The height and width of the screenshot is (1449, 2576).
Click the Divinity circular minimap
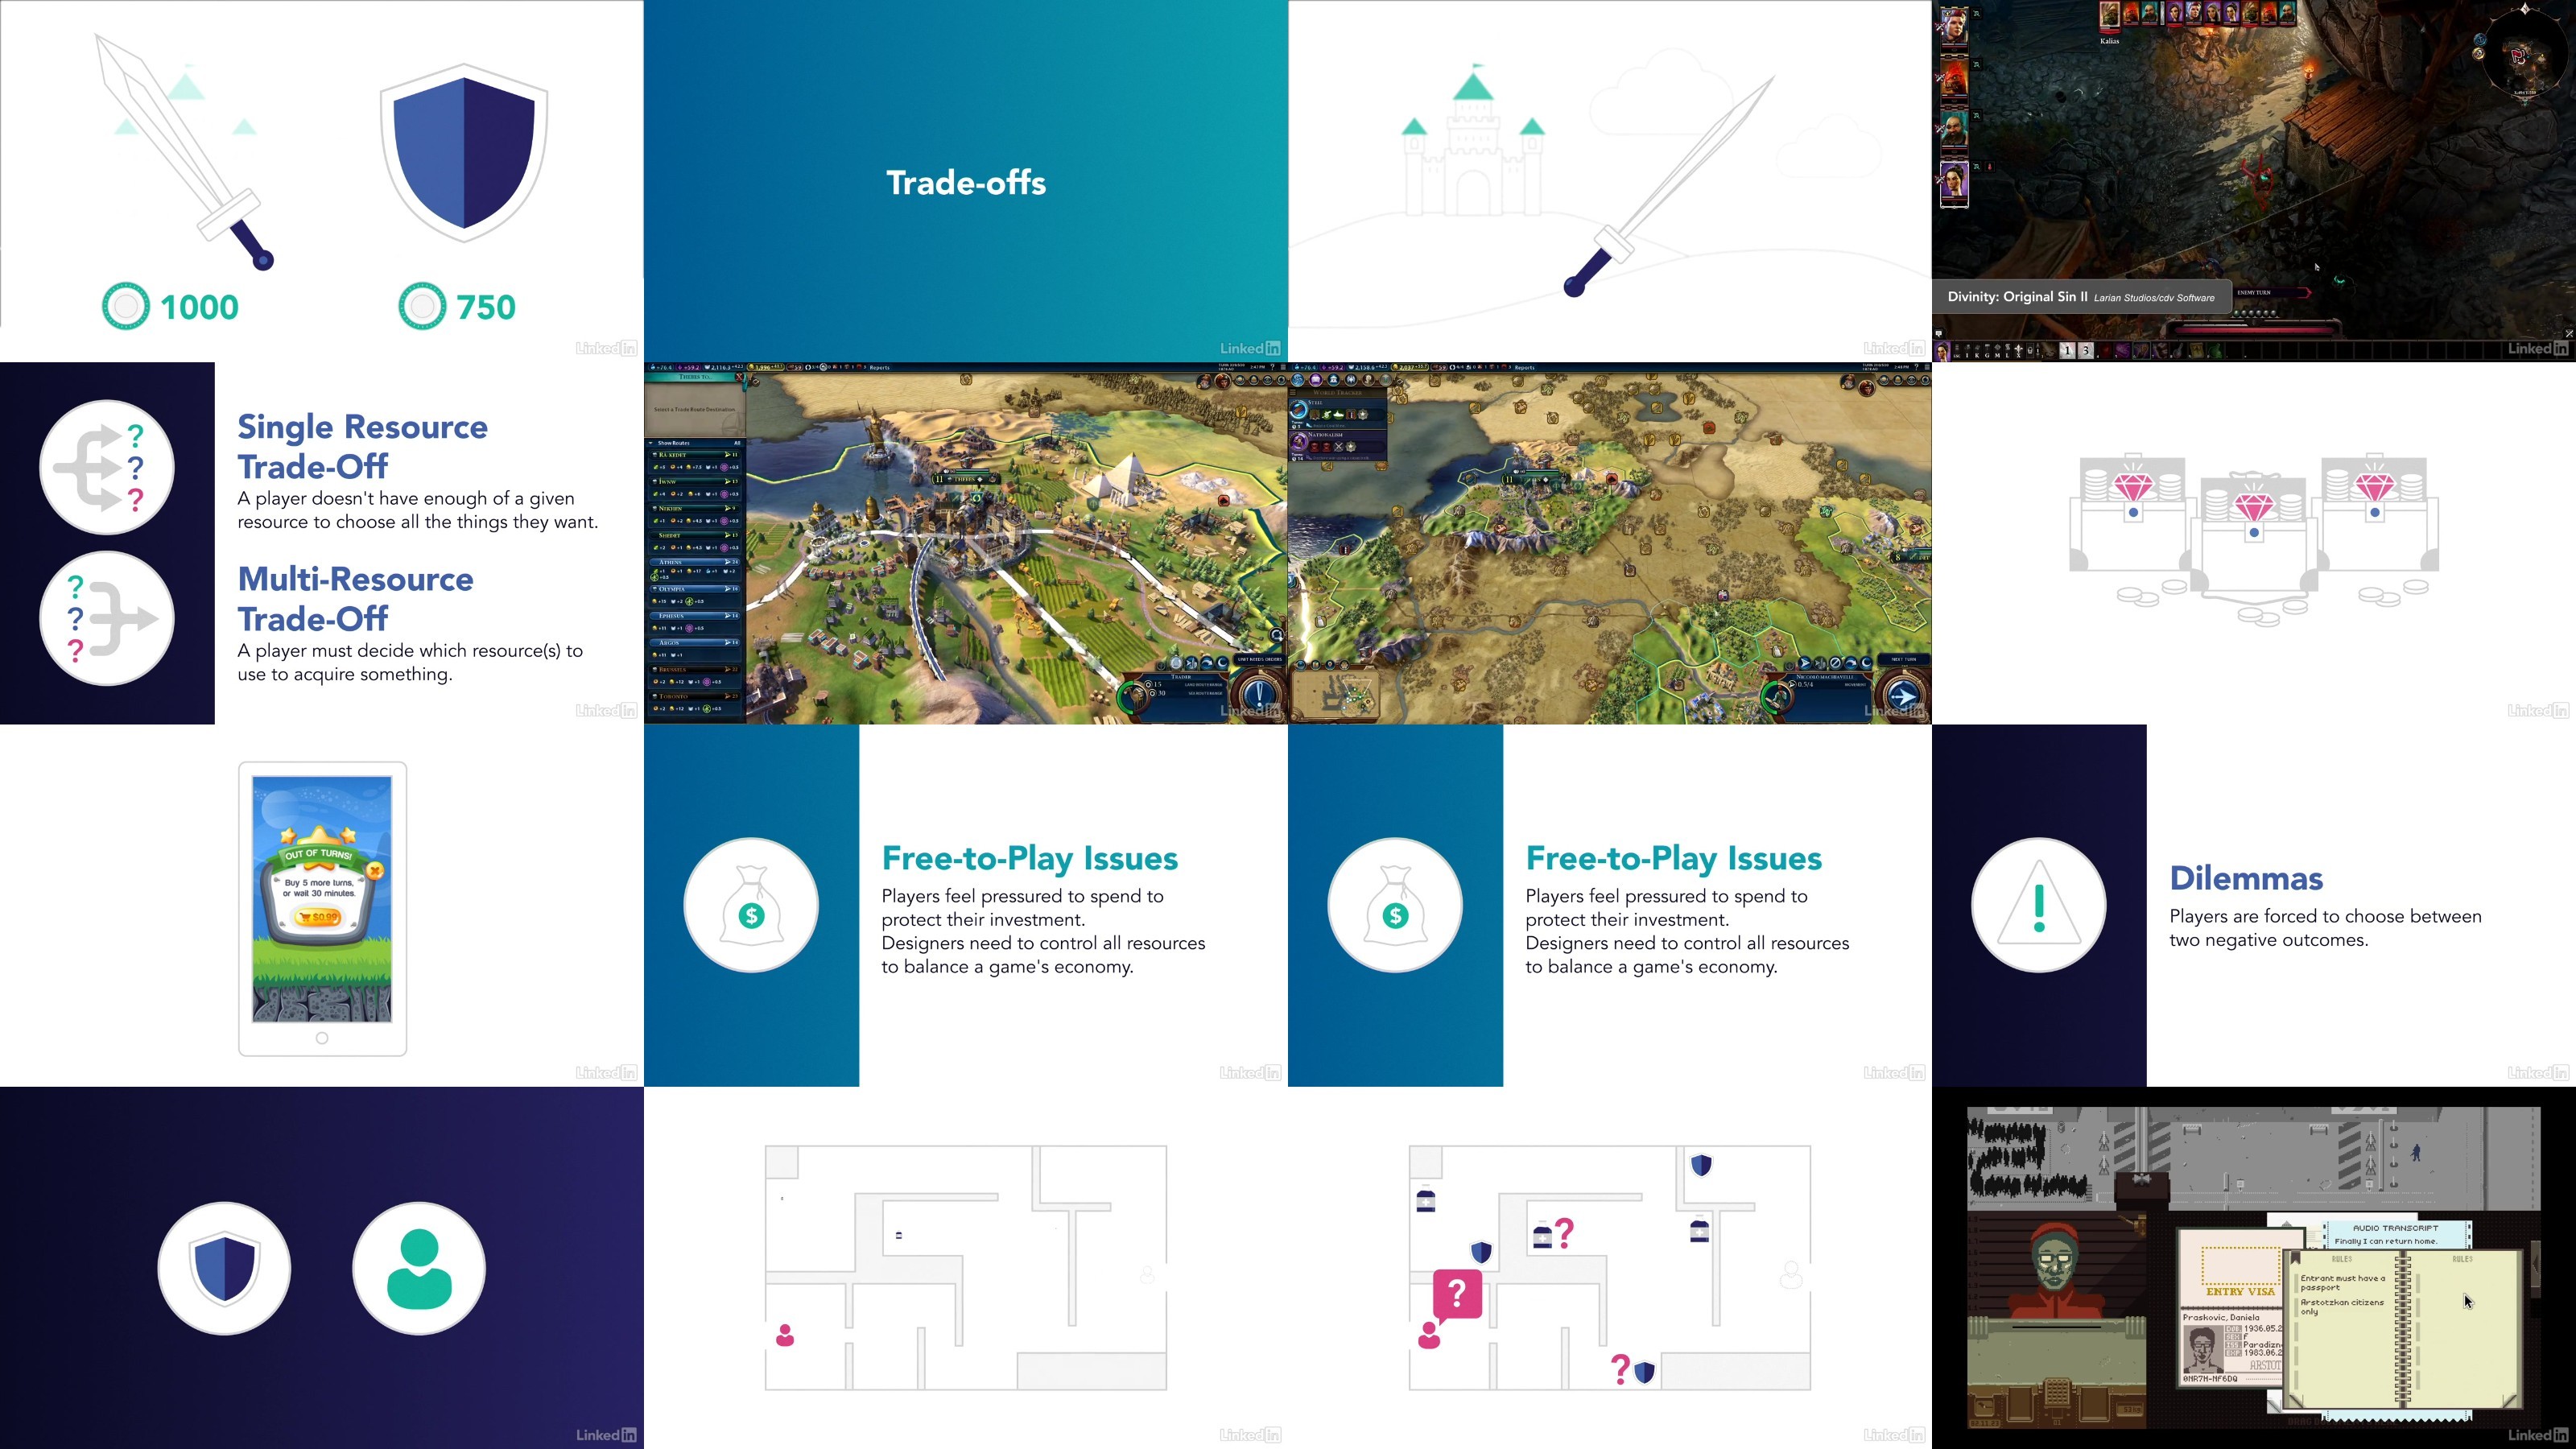coord(2525,55)
